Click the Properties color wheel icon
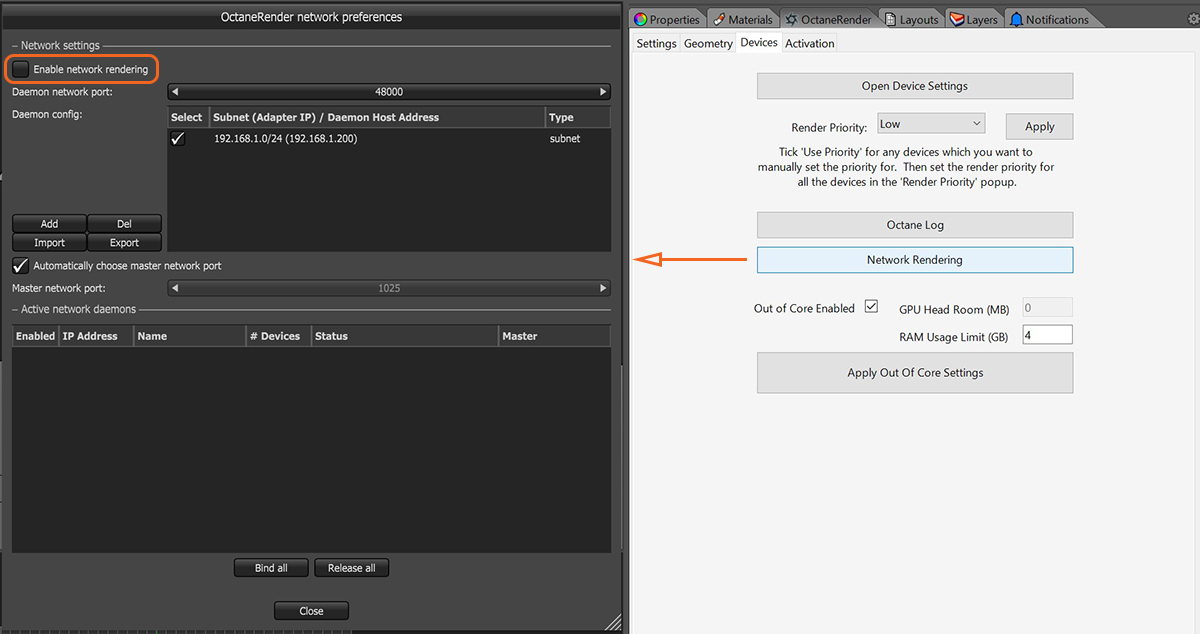 click(x=641, y=19)
